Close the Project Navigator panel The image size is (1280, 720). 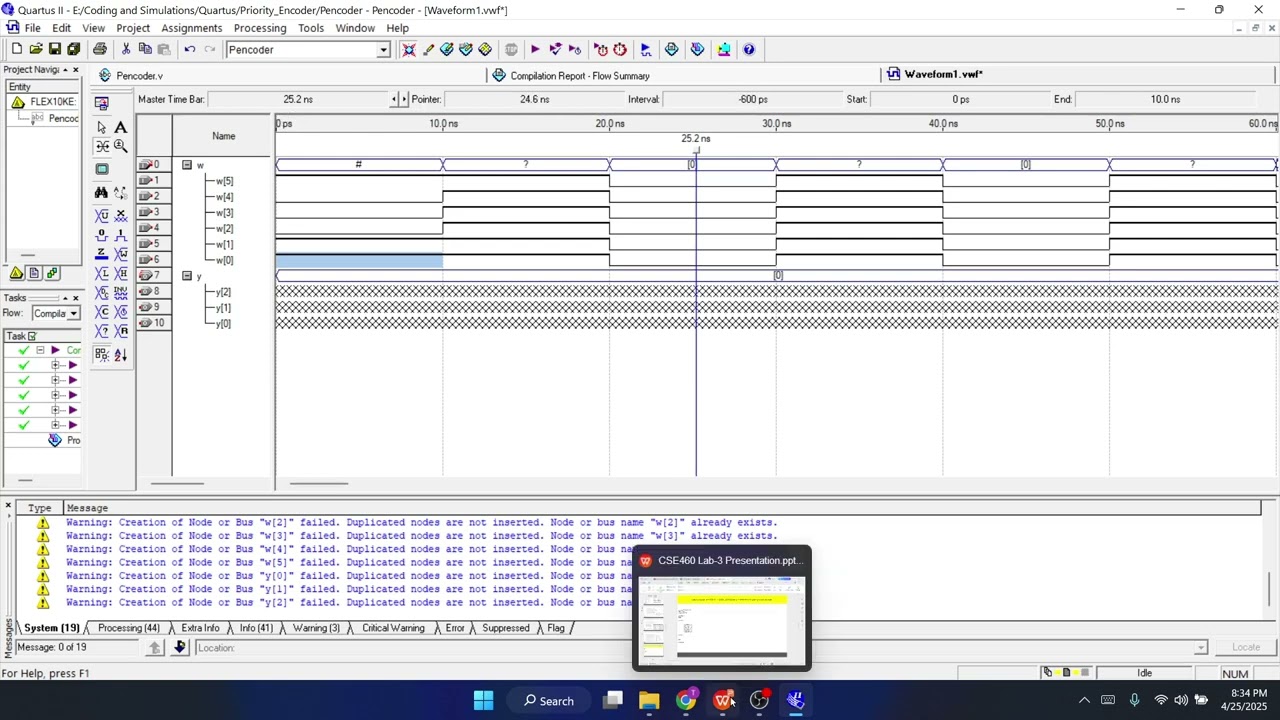(76, 70)
